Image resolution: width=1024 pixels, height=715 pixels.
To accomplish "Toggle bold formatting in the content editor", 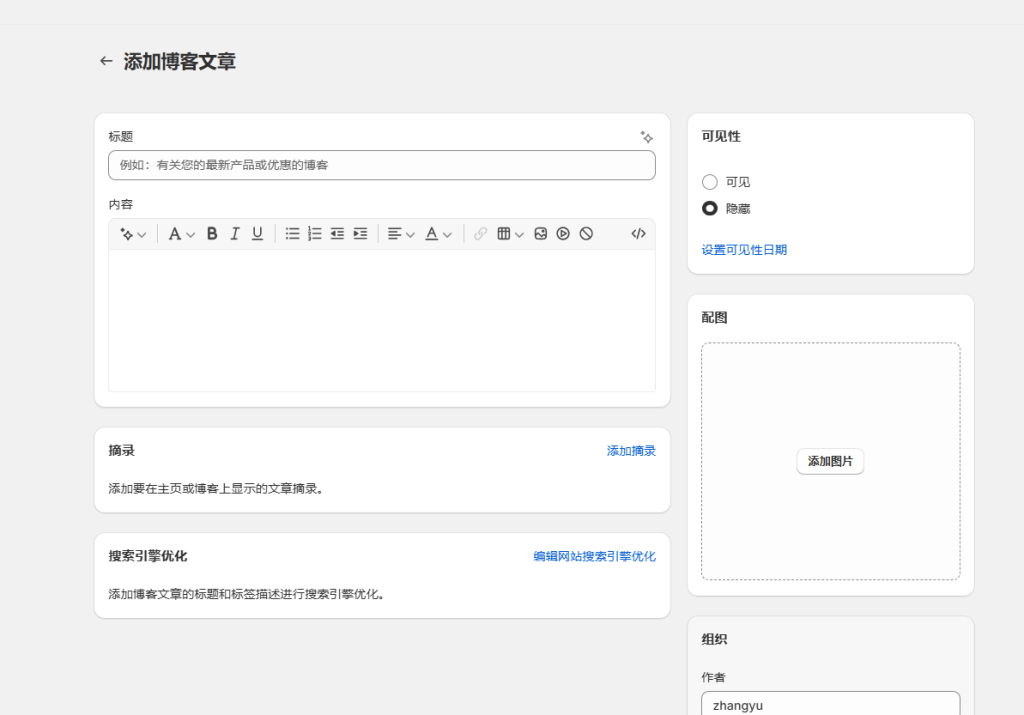I will tap(211, 233).
